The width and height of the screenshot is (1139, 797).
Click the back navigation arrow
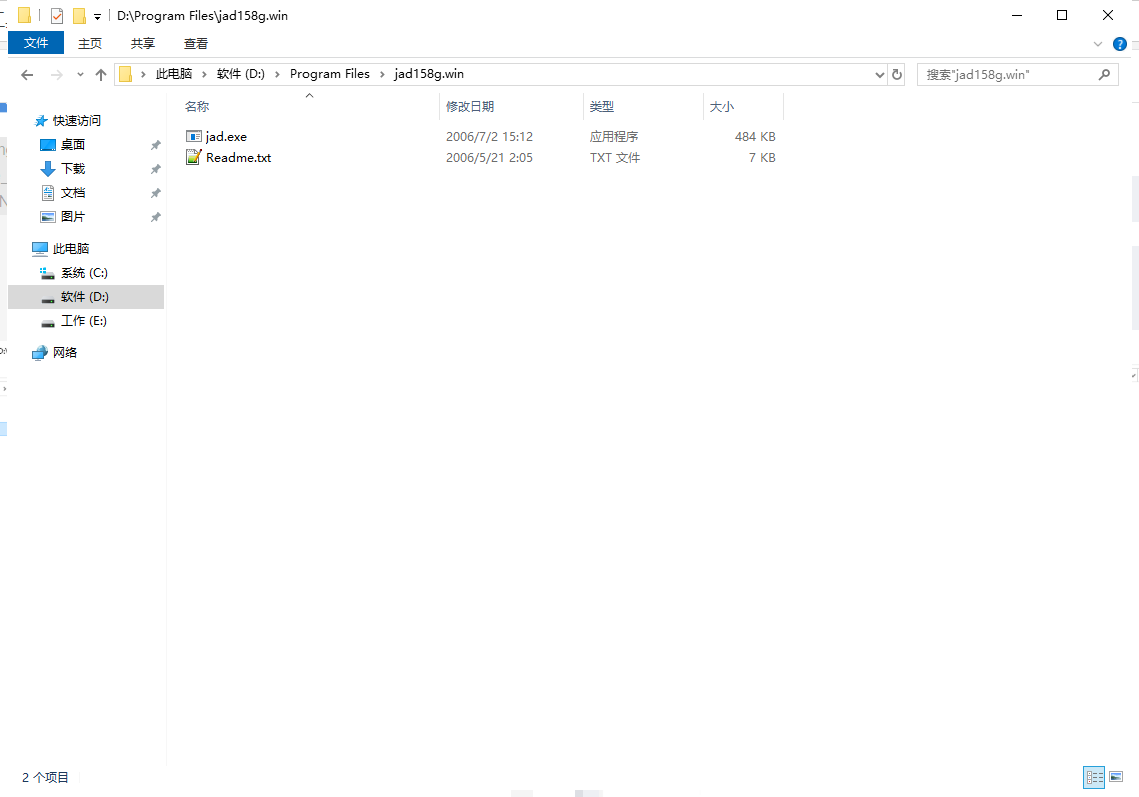coord(26,74)
